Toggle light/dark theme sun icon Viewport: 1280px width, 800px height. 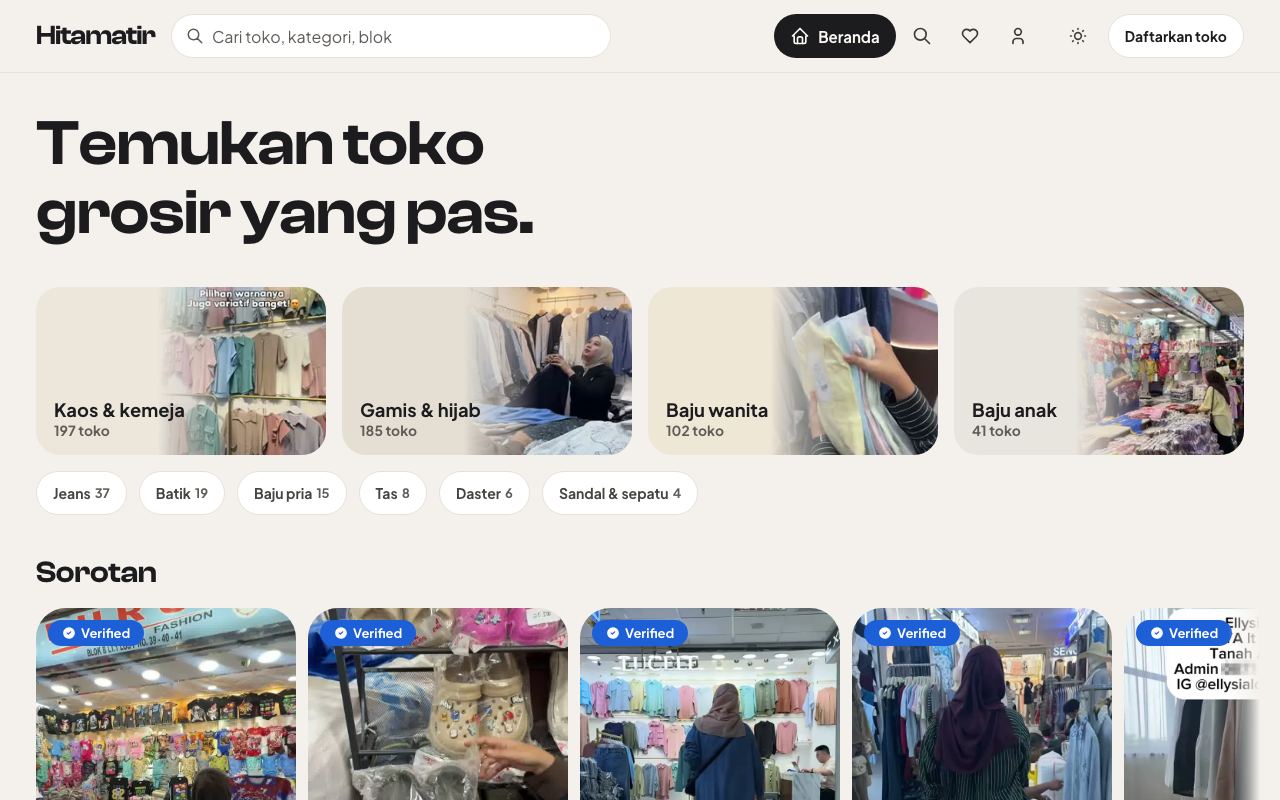pos(1078,36)
